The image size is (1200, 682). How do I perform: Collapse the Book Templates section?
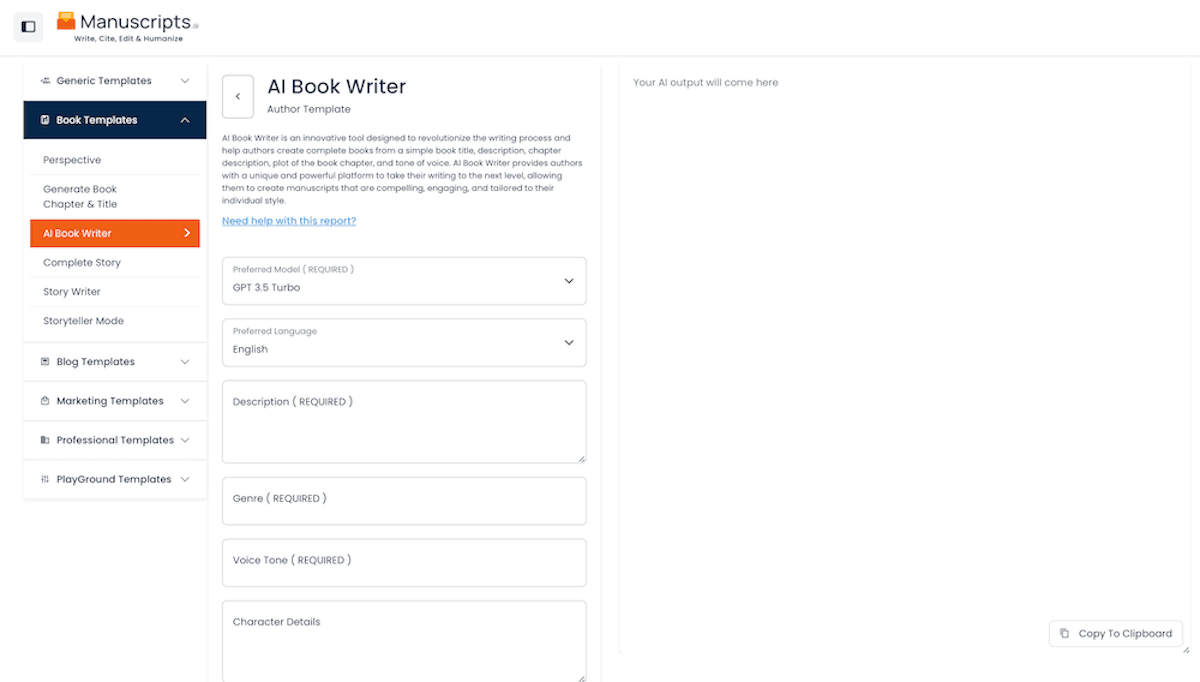click(185, 120)
